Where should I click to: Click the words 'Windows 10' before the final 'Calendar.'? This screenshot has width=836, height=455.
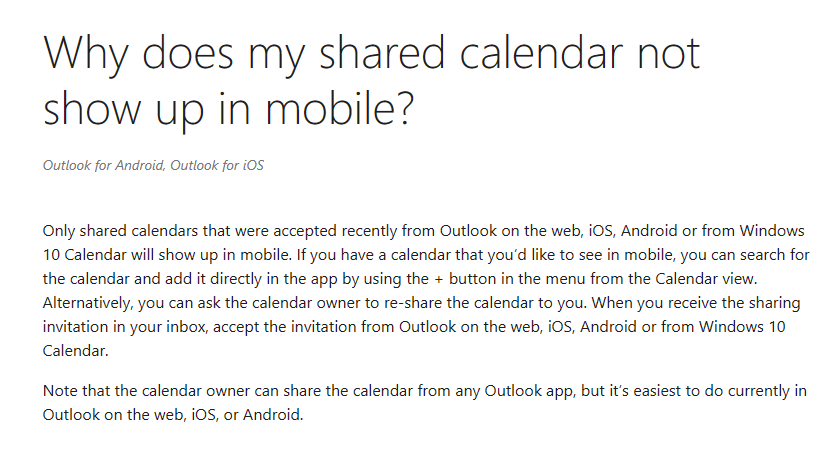[x=742, y=326]
